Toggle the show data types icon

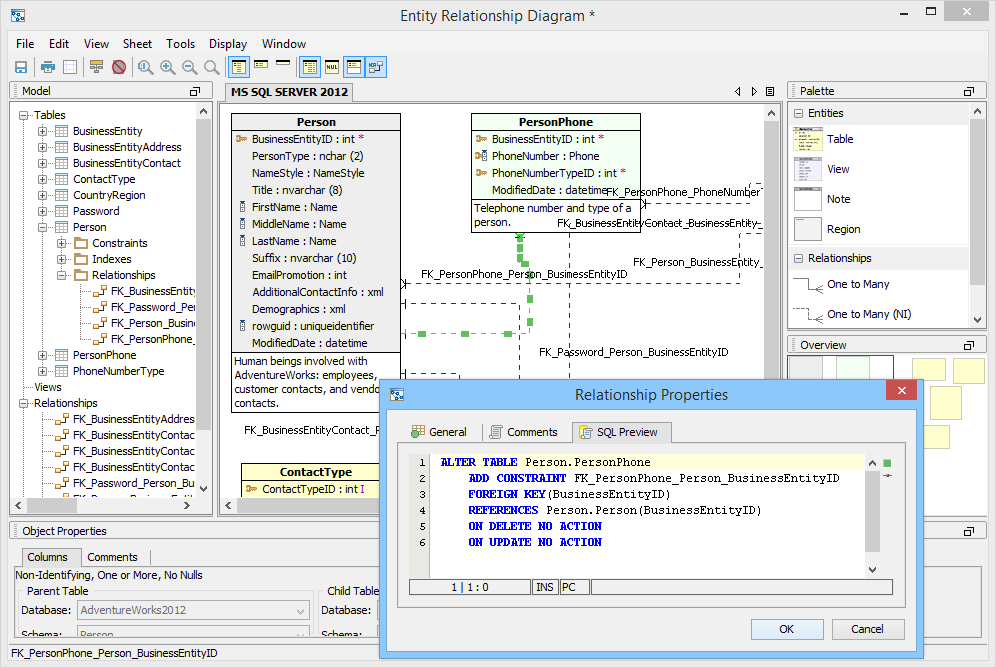[x=310, y=67]
